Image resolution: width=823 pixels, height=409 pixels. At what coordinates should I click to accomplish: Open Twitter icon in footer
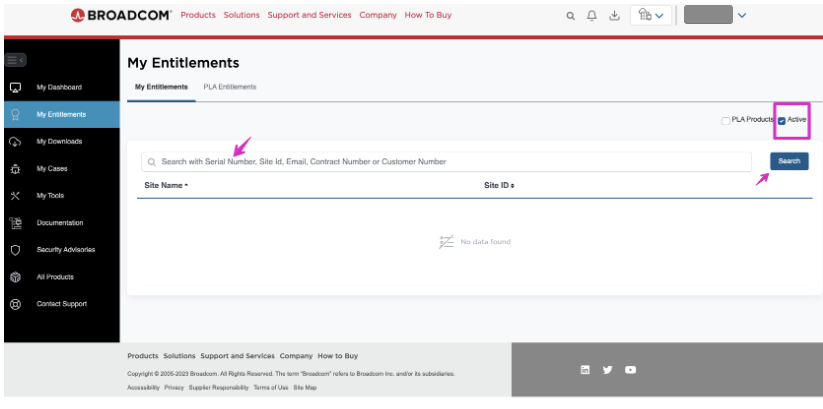(x=608, y=370)
